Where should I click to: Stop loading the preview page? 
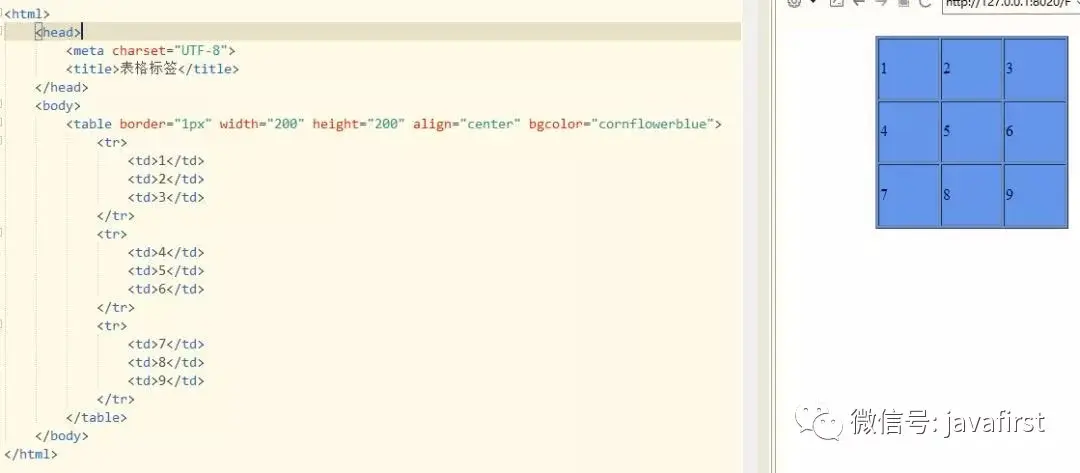coord(903,3)
